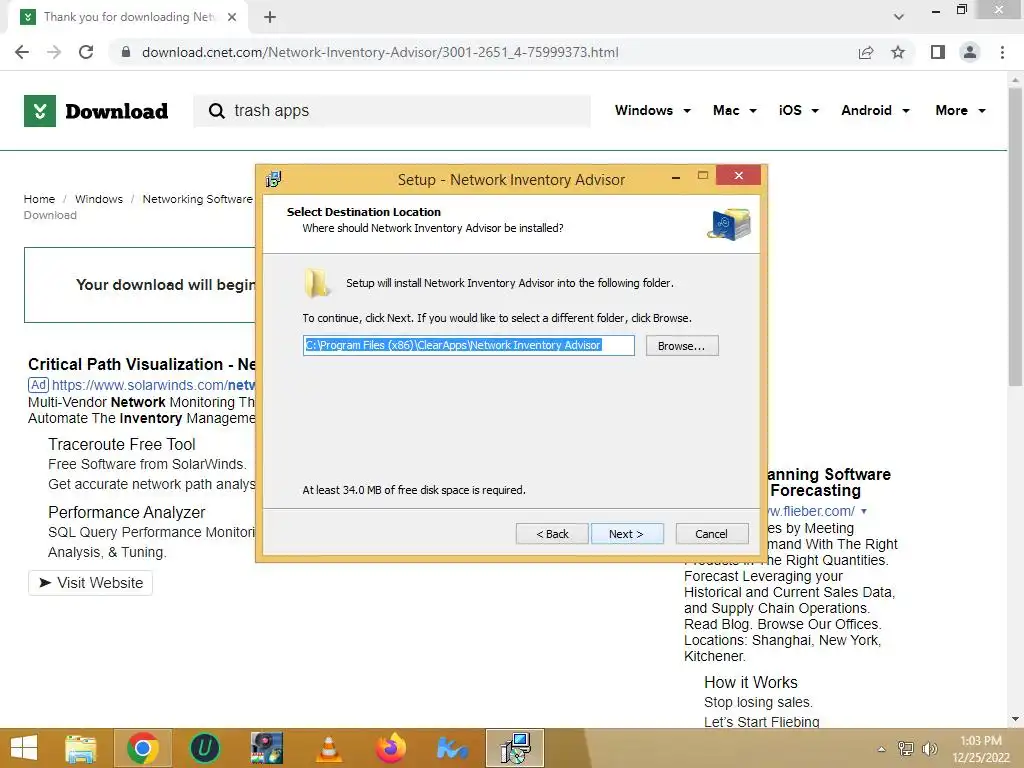Open Networking Software breadcrumb
This screenshot has height=768, width=1024.
tap(197, 199)
